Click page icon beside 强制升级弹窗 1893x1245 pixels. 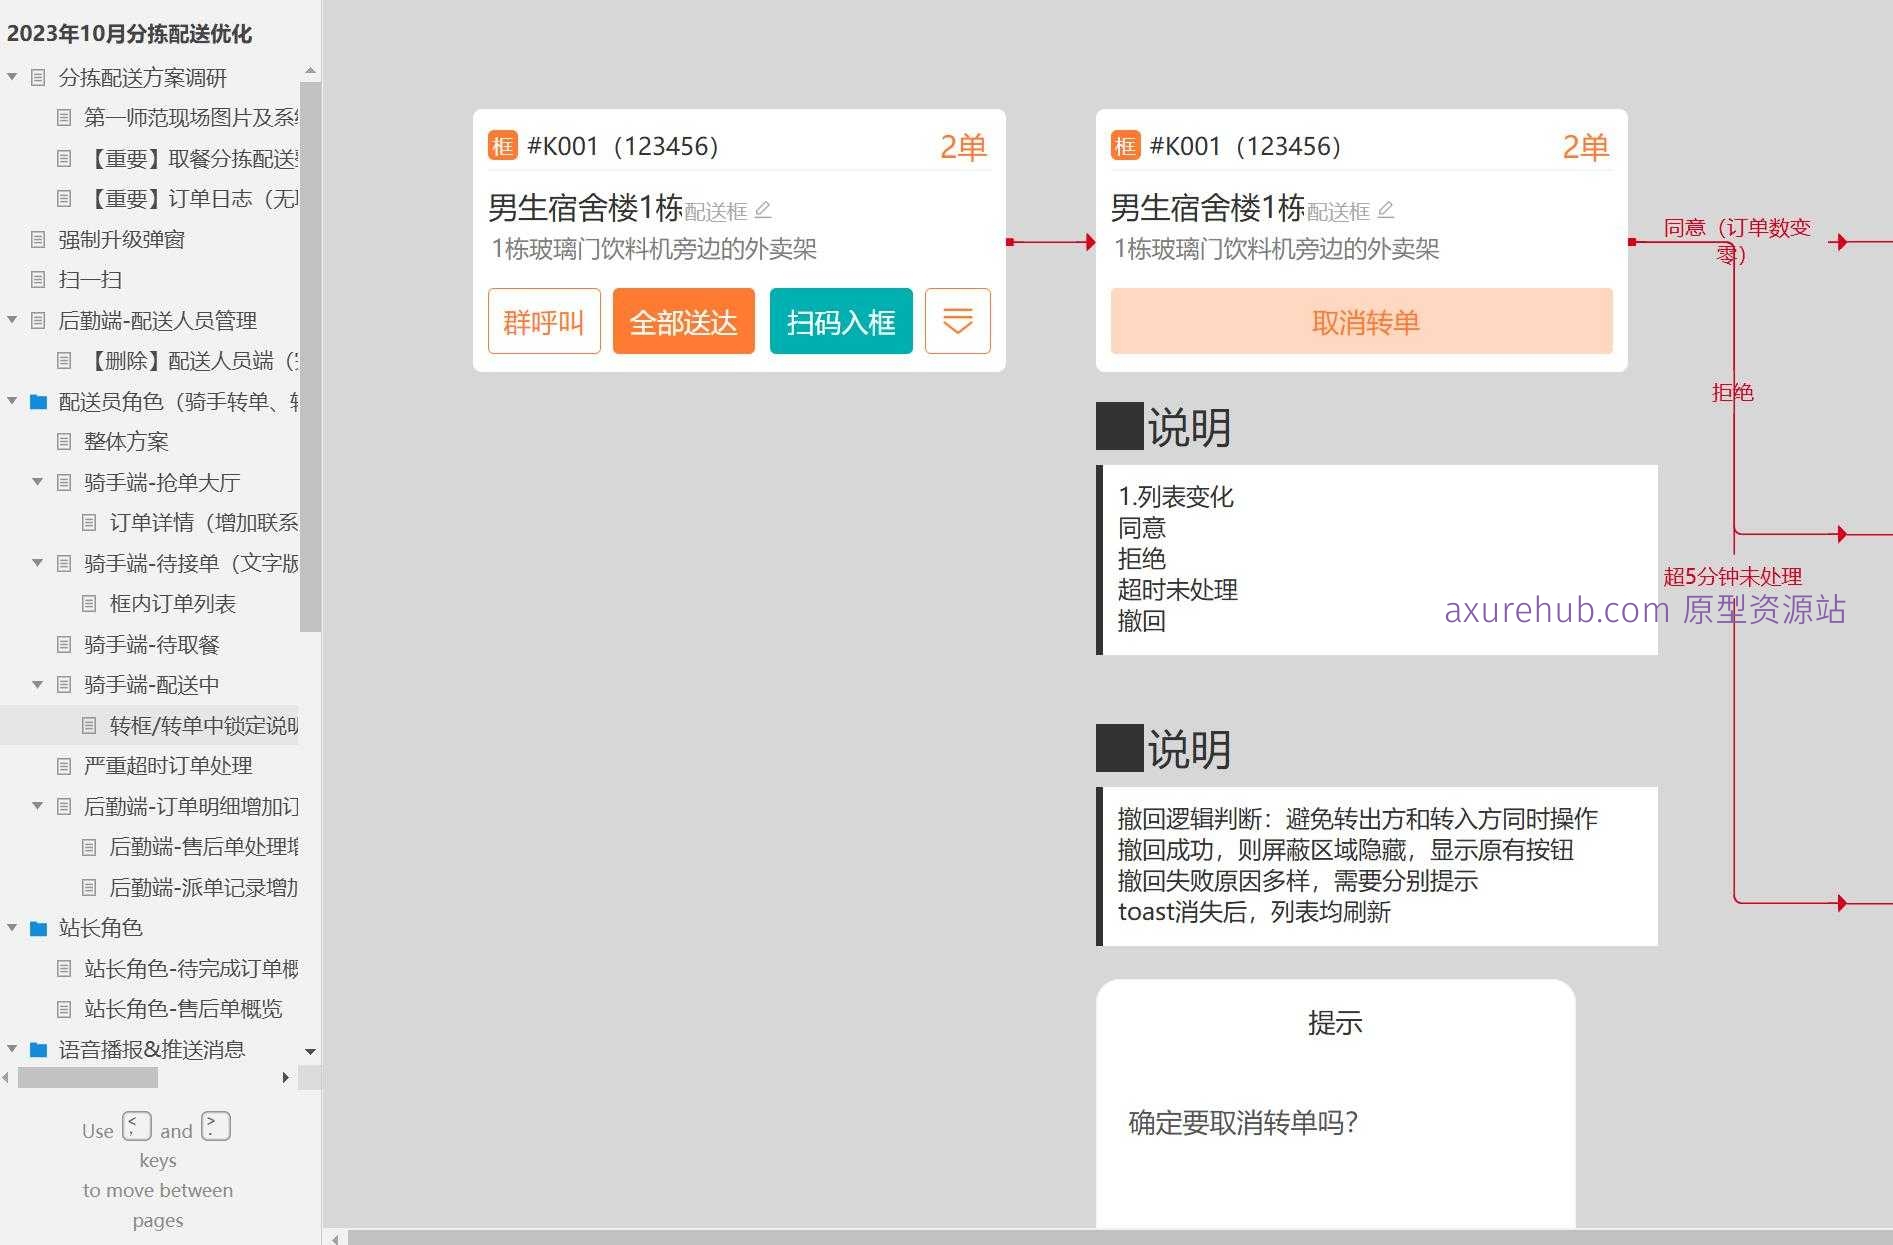(x=39, y=239)
